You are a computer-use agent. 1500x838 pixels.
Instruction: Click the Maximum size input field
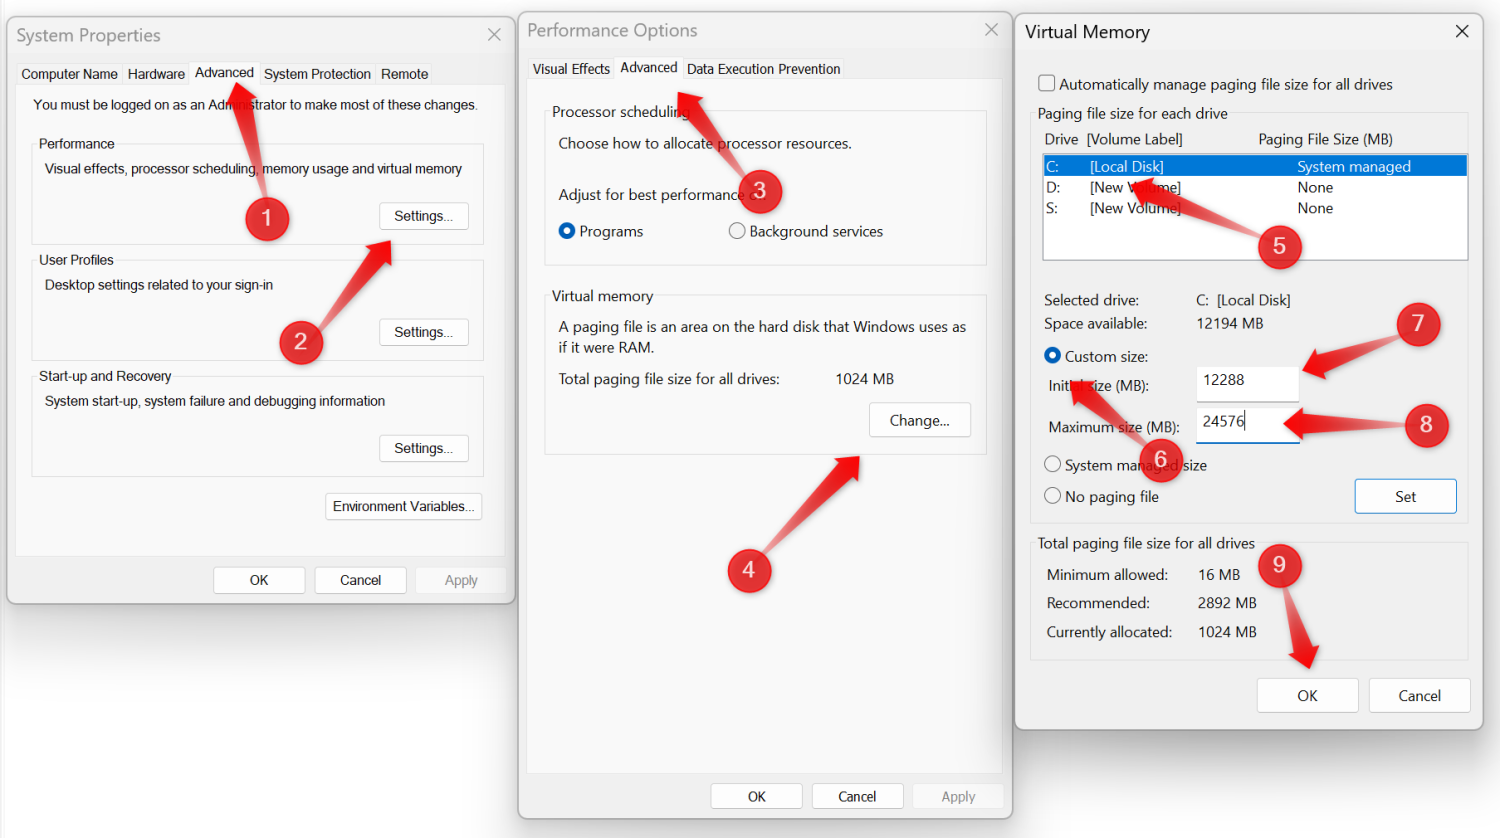pyautogui.click(x=1246, y=423)
